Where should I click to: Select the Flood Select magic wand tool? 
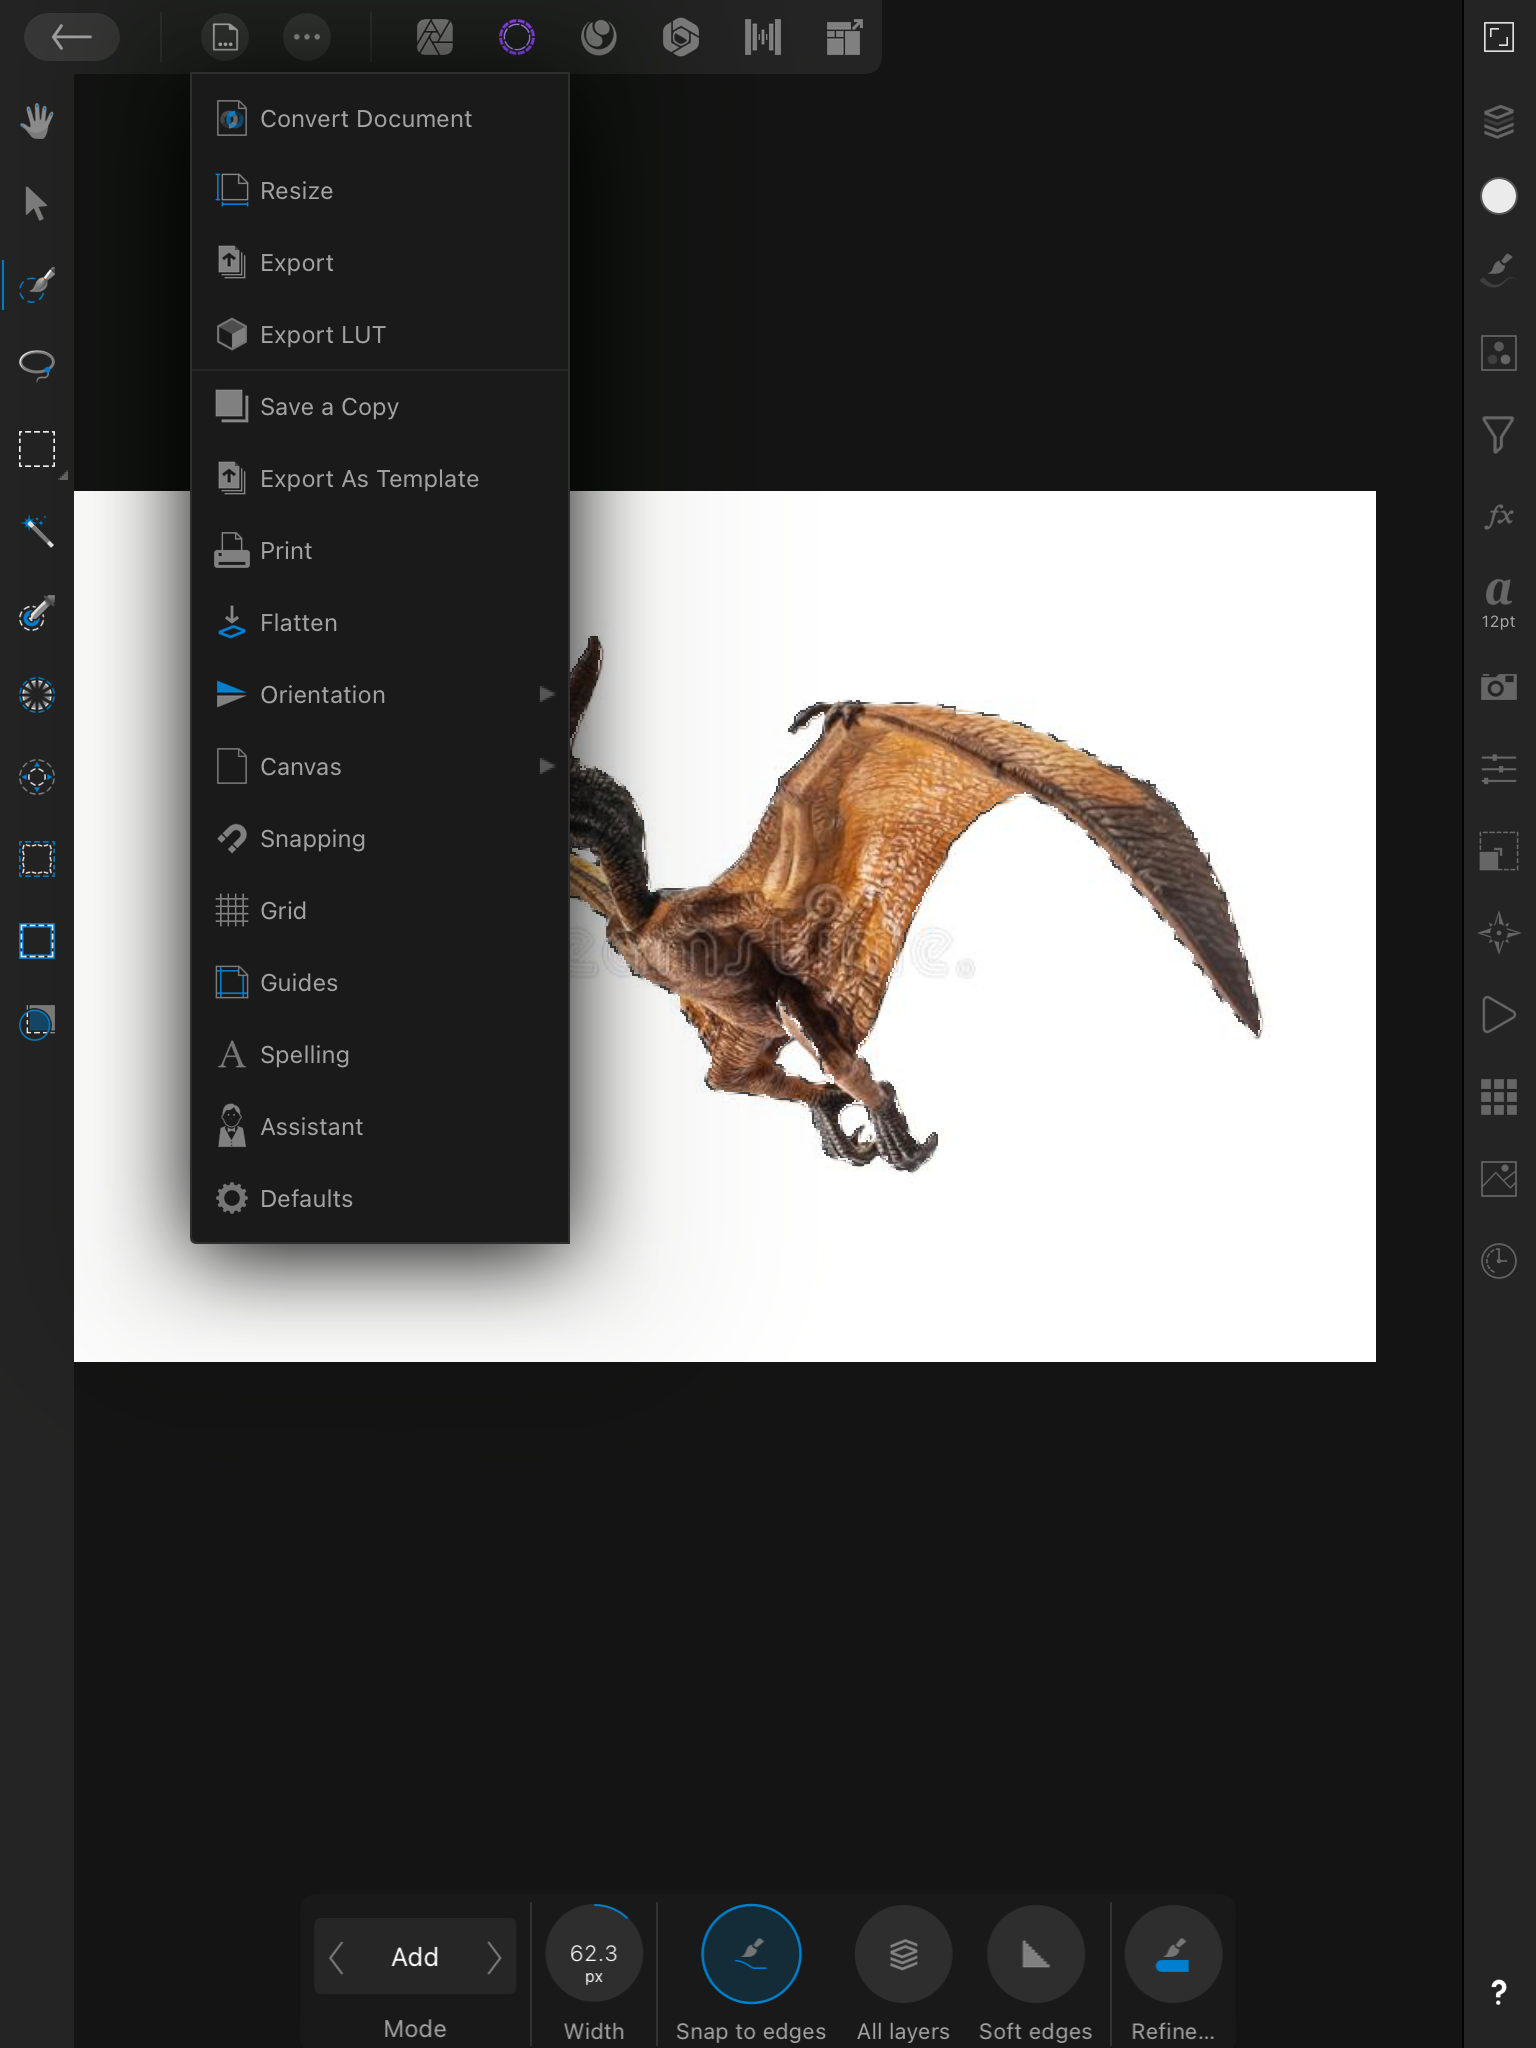coord(37,532)
